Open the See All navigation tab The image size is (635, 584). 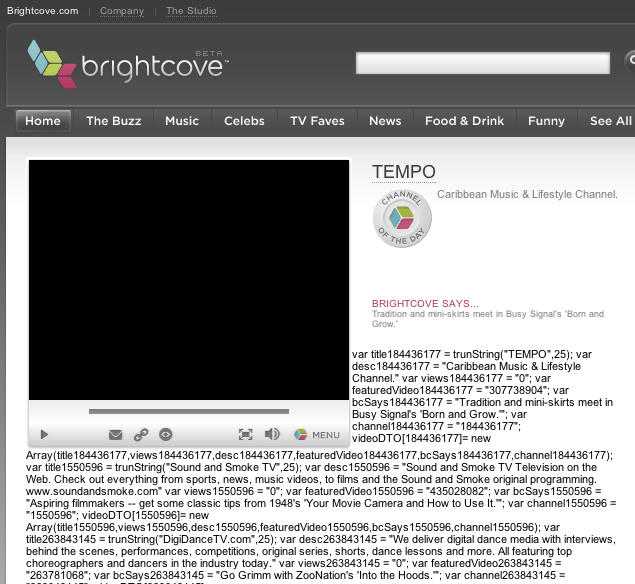tap(610, 121)
